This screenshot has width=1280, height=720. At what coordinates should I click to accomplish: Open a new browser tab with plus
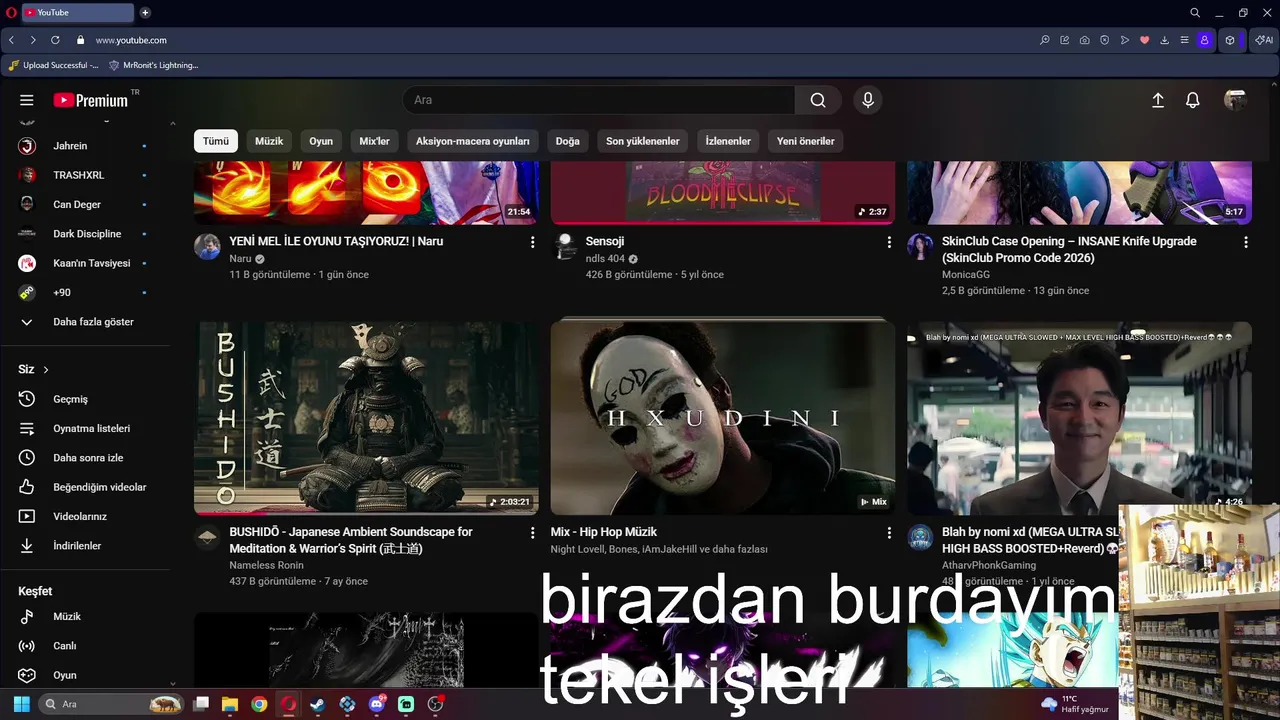145,13
